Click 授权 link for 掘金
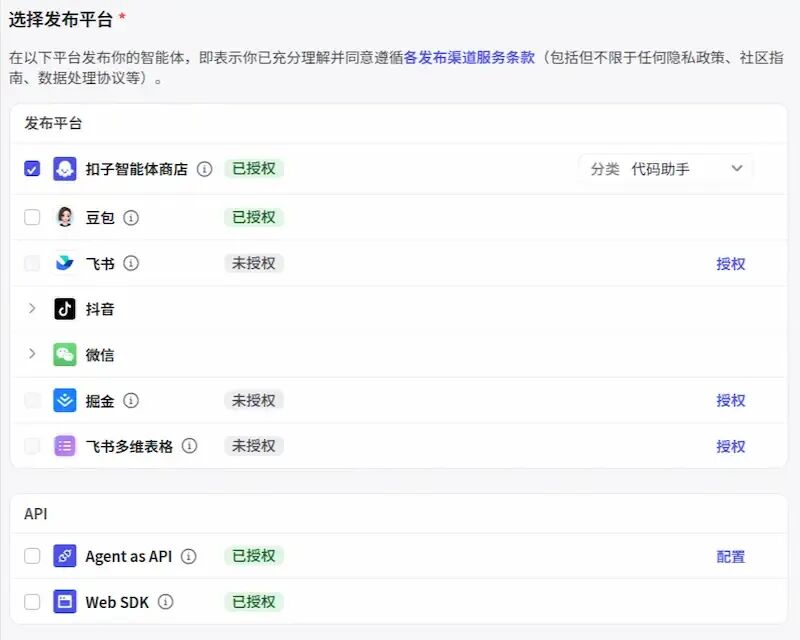Viewport: 800px width, 640px height. click(x=731, y=401)
